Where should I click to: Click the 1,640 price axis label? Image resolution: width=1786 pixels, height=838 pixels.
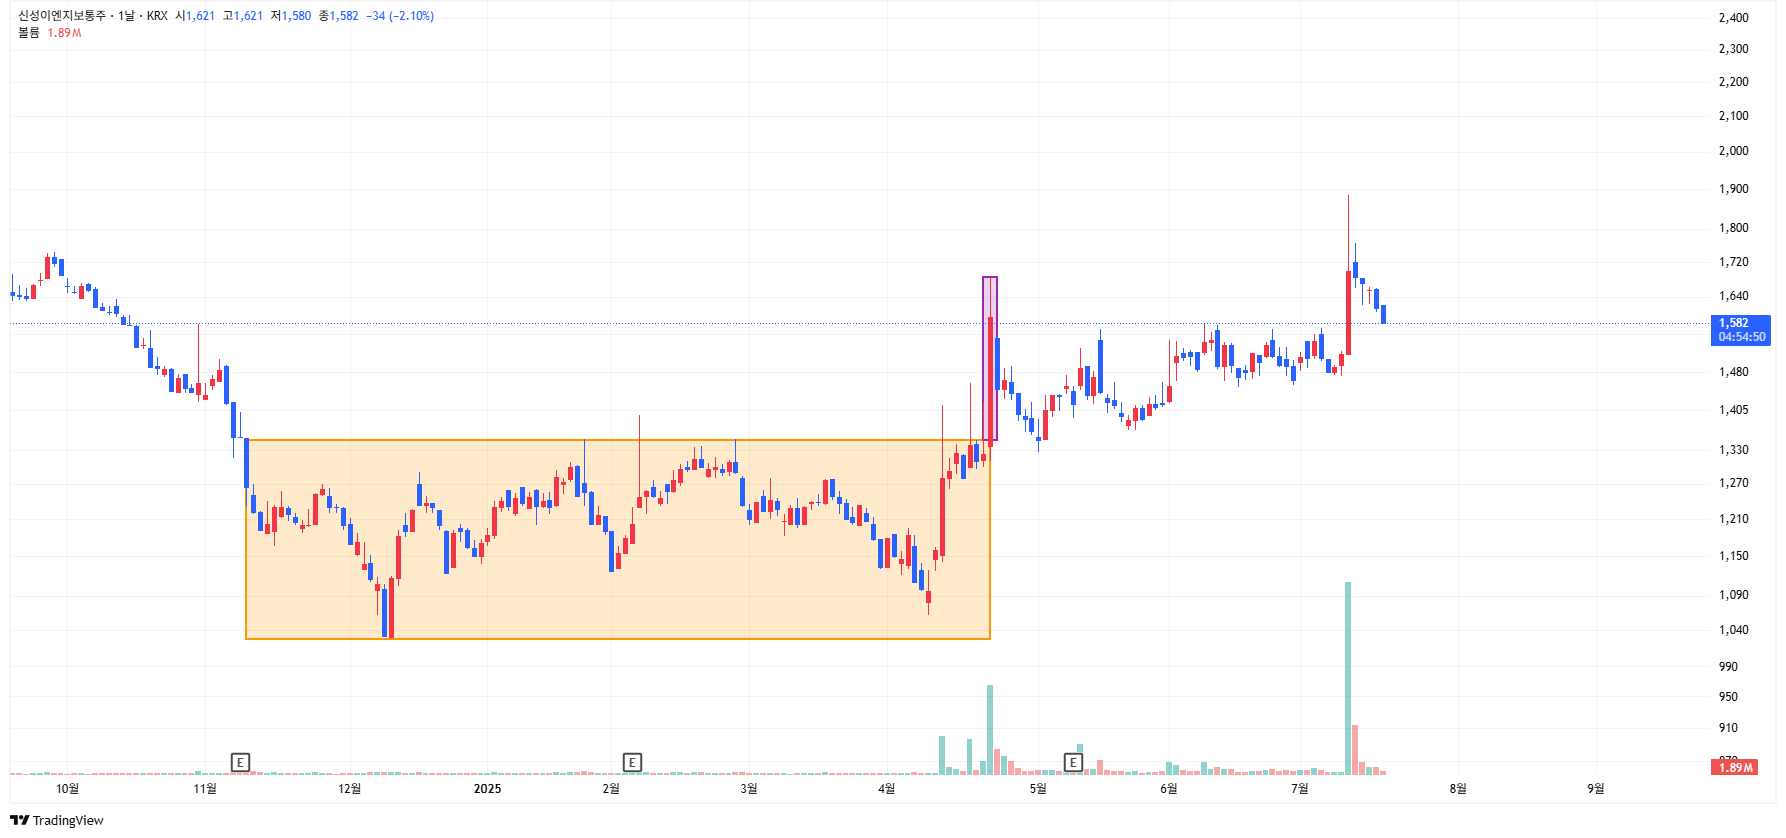pos(1734,296)
